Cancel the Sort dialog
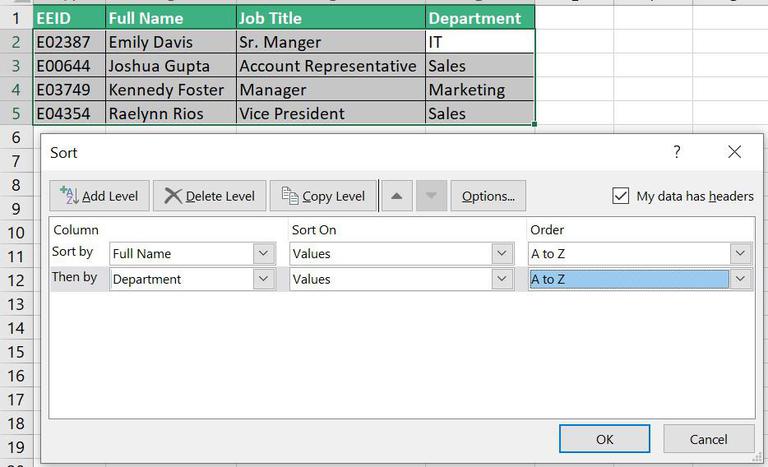 (x=709, y=439)
